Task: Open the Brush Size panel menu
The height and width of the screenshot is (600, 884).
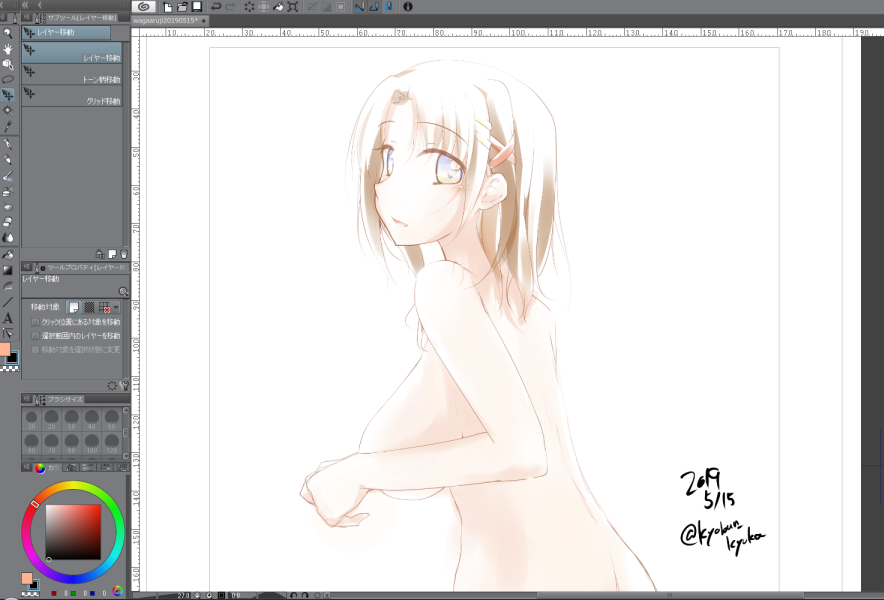Action: 26,399
